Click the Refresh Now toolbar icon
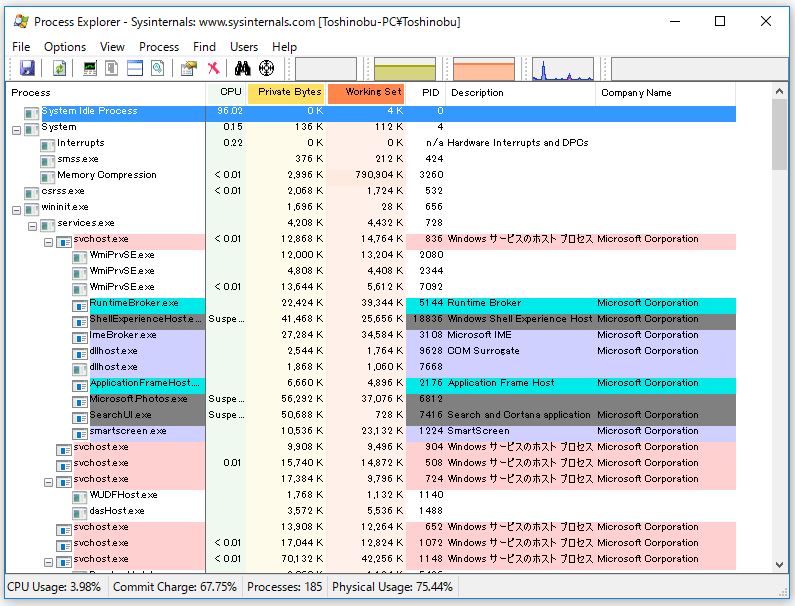This screenshot has height=606, width=795. tap(59, 68)
